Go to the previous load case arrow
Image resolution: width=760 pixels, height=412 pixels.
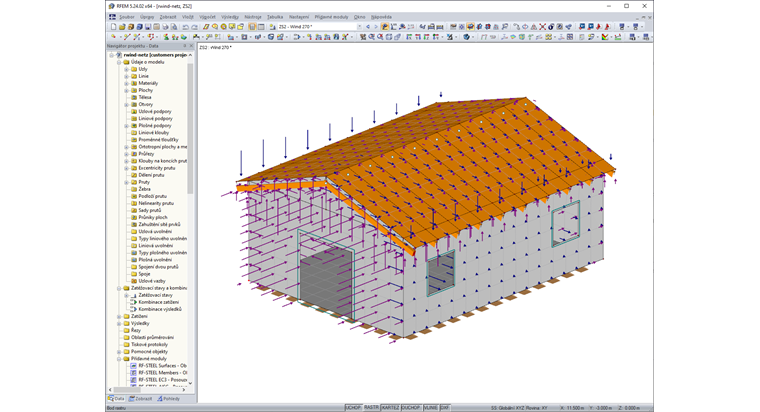coord(368,27)
